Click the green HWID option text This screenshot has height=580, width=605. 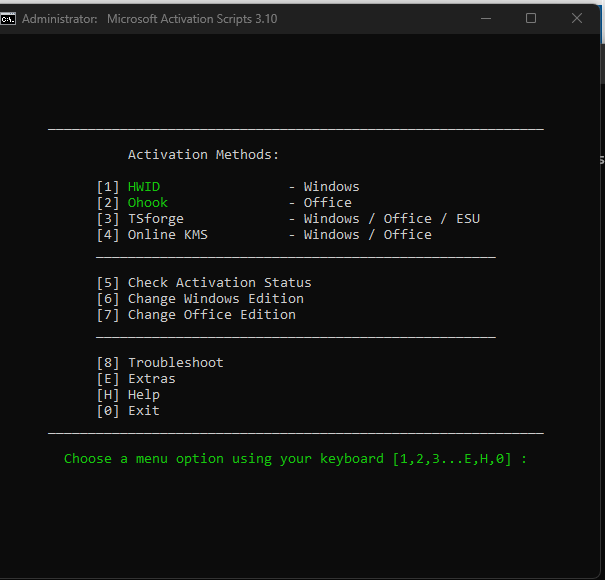(x=144, y=187)
